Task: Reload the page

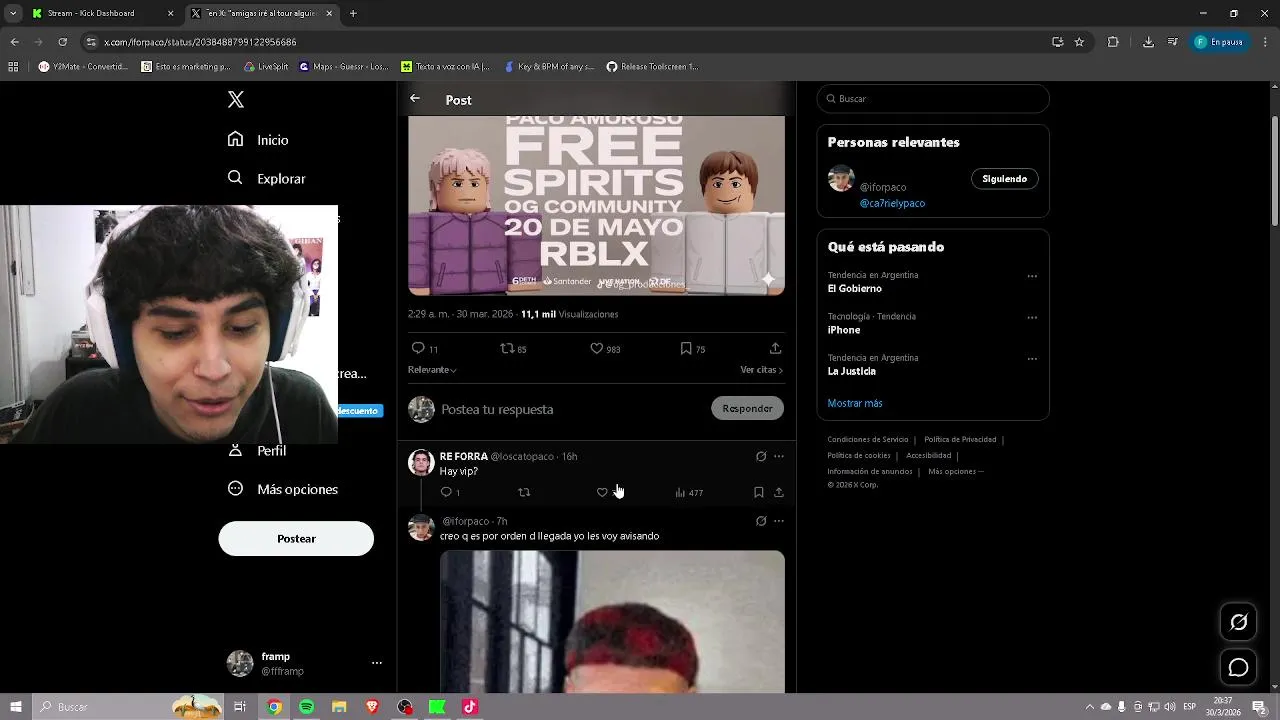Action: 62,42
